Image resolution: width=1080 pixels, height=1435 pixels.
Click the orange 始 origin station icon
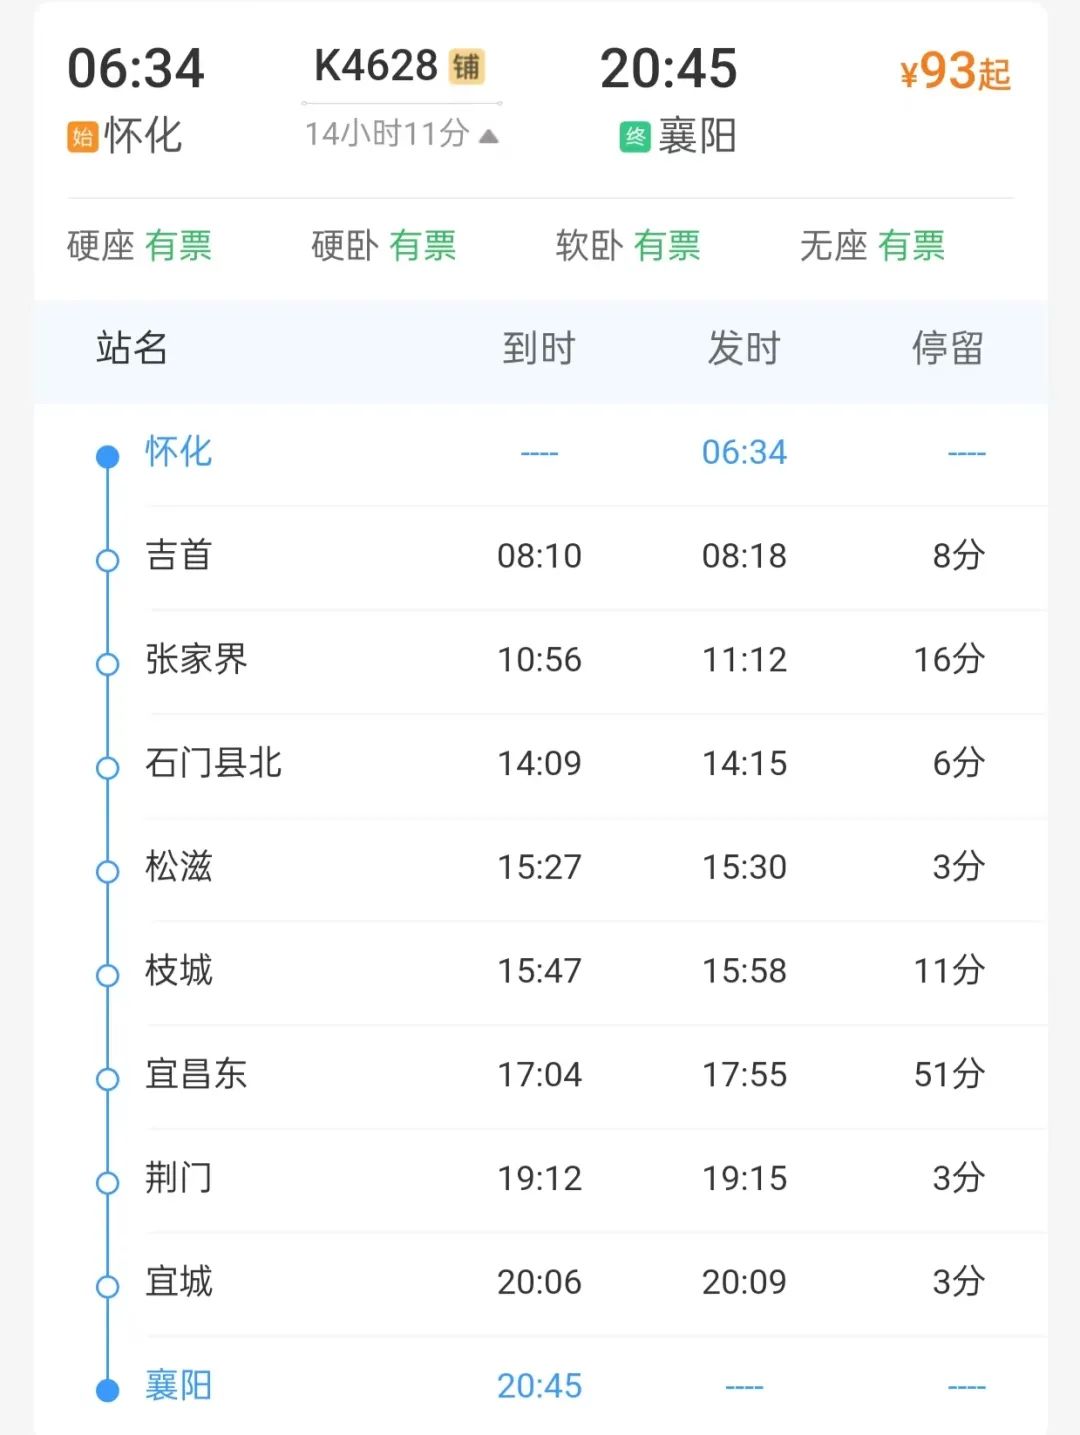pos(82,137)
